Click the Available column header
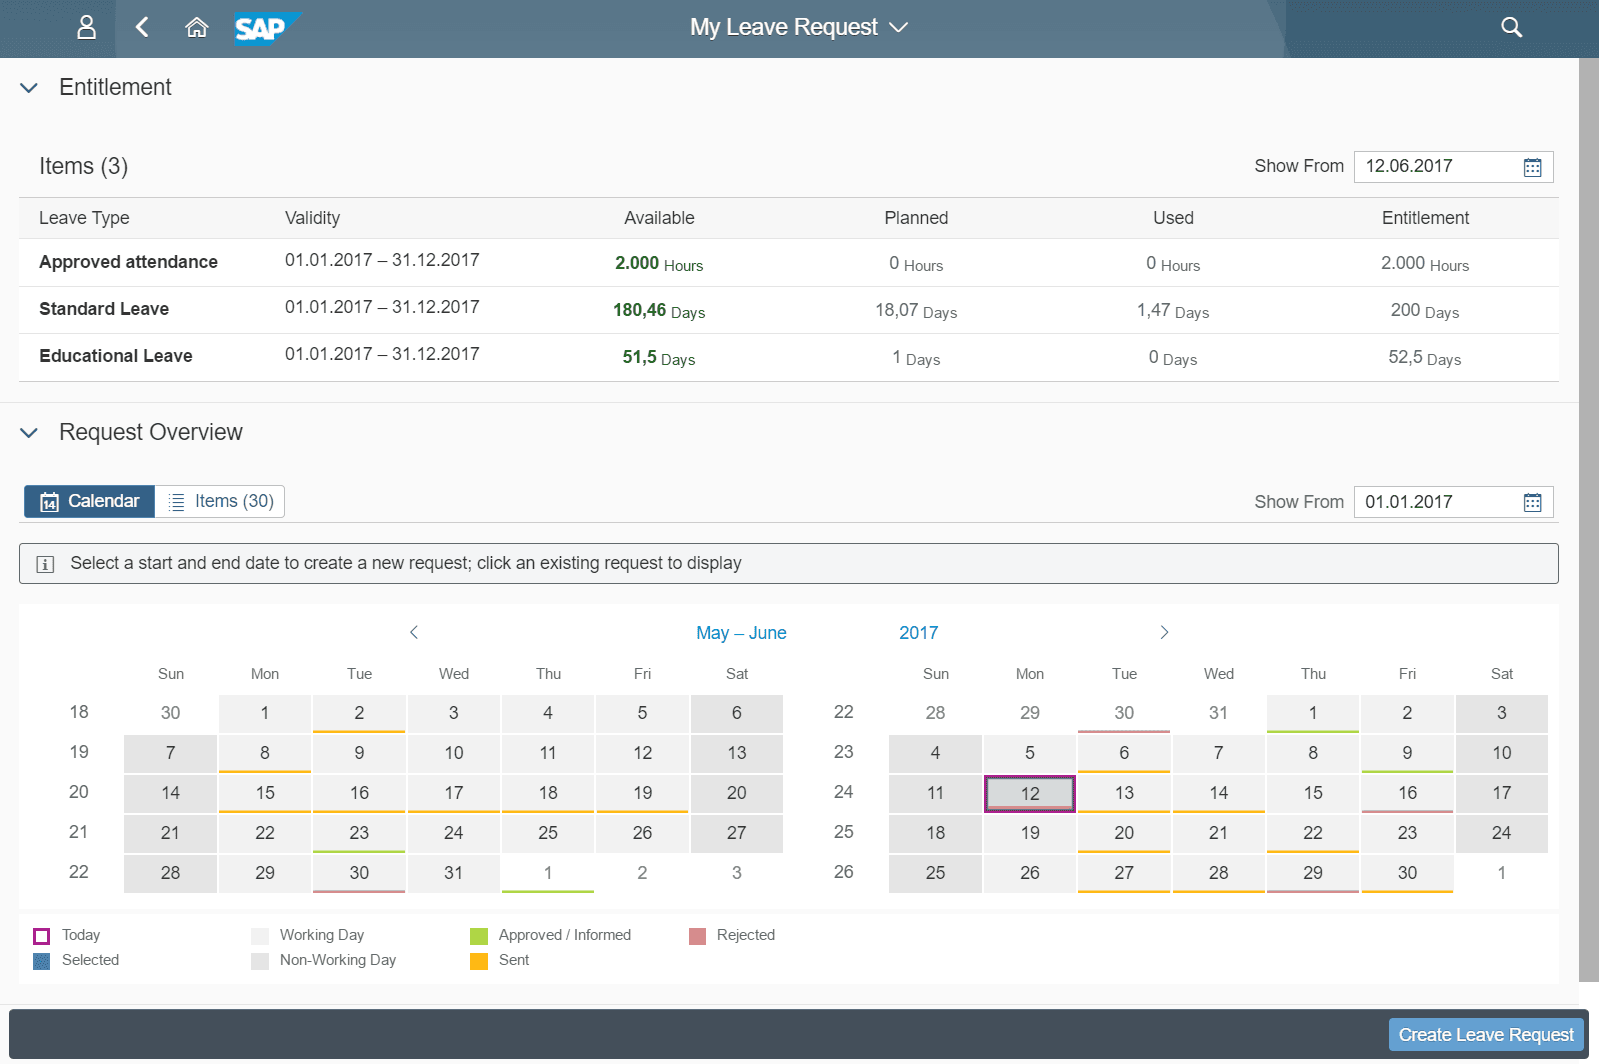This screenshot has width=1599, height=1064. tap(659, 218)
